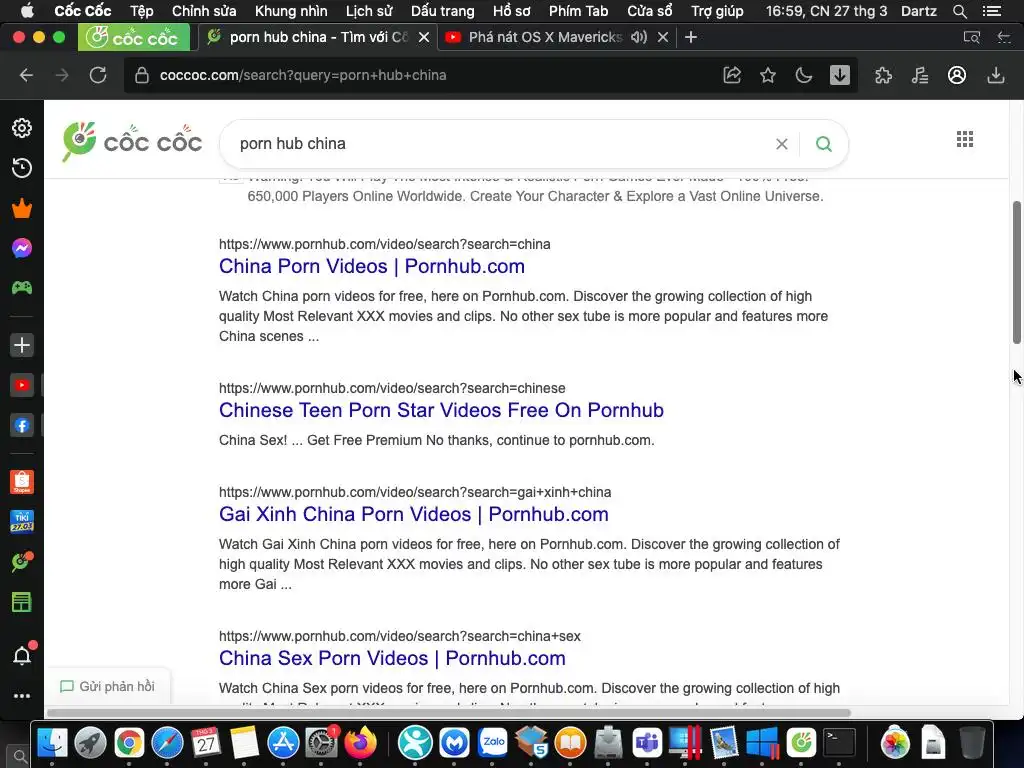This screenshot has height=768, width=1024.
Task: Open Spotlight search in menu bar
Action: coord(959,11)
